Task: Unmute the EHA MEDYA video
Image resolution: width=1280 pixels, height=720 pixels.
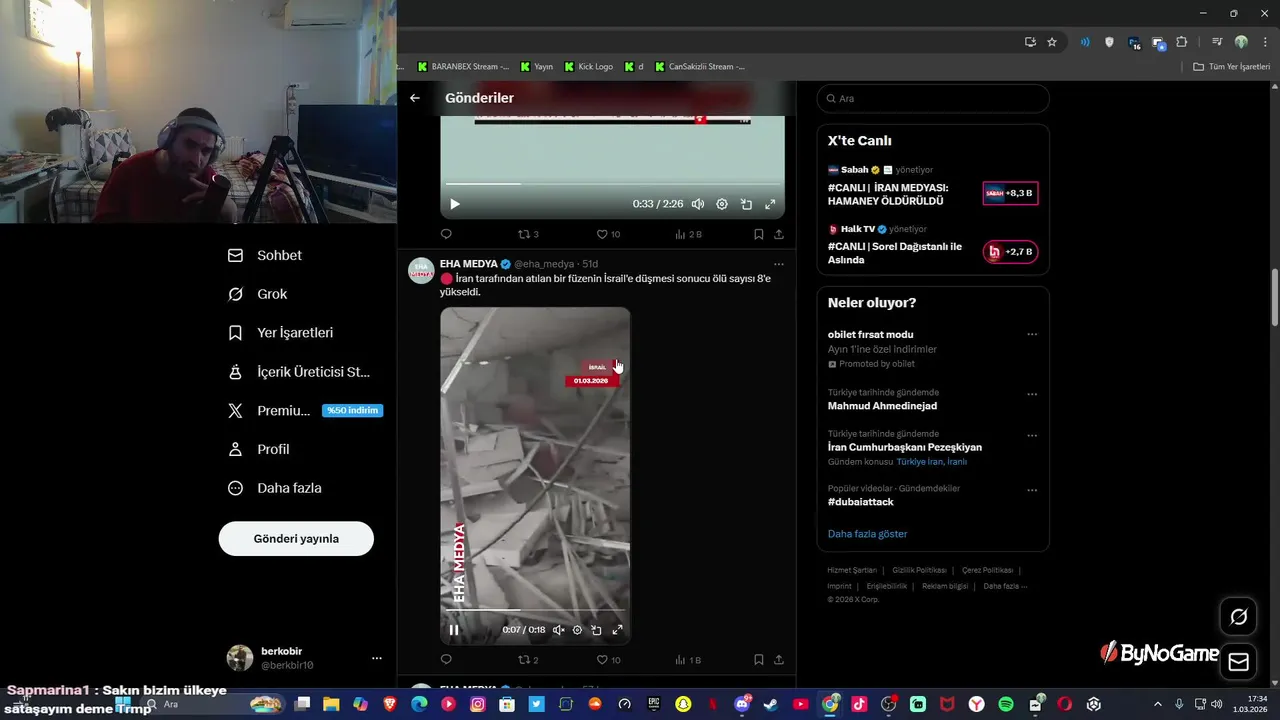Action: (x=559, y=630)
